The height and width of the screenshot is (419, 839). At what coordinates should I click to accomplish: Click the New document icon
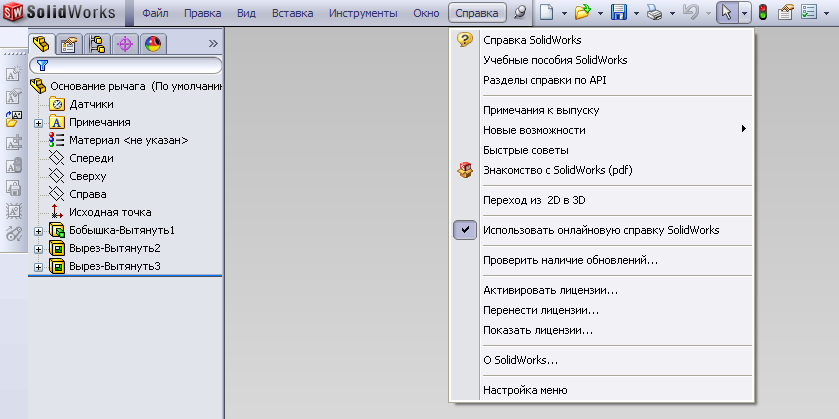click(x=546, y=13)
